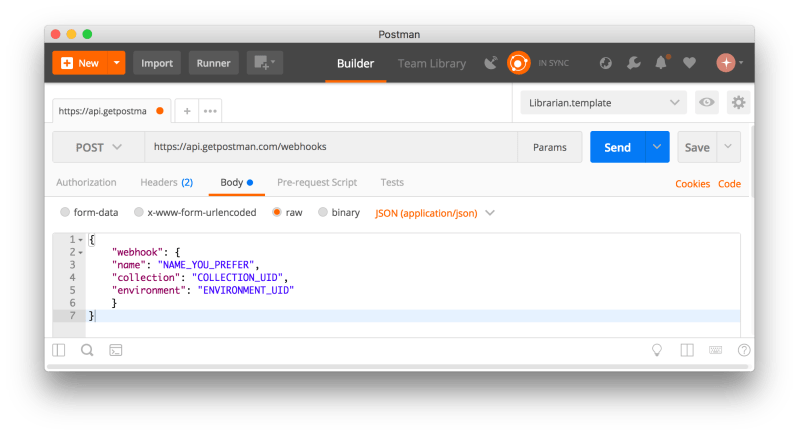Toggle the two-pane view icon

(x=687, y=350)
